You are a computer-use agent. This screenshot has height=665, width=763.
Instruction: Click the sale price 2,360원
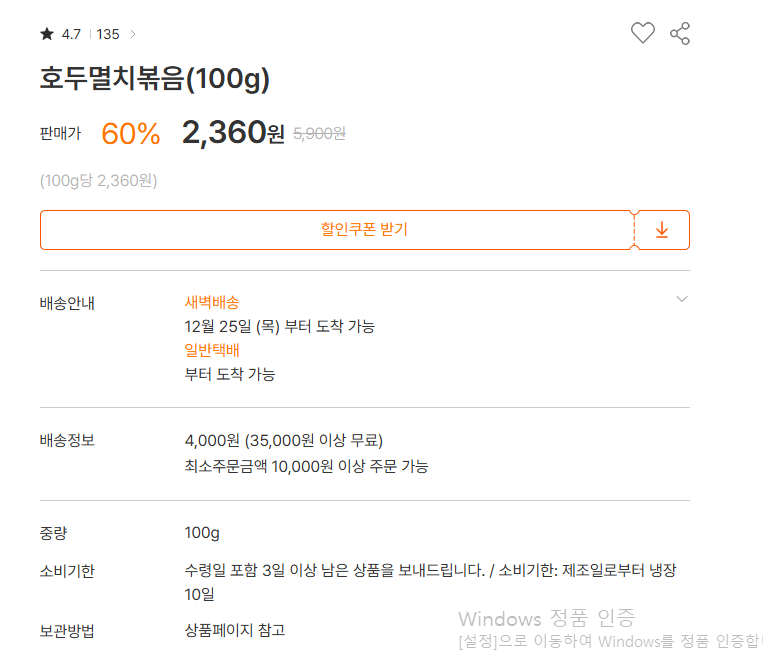pyautogui.click(x=233, y=133)
